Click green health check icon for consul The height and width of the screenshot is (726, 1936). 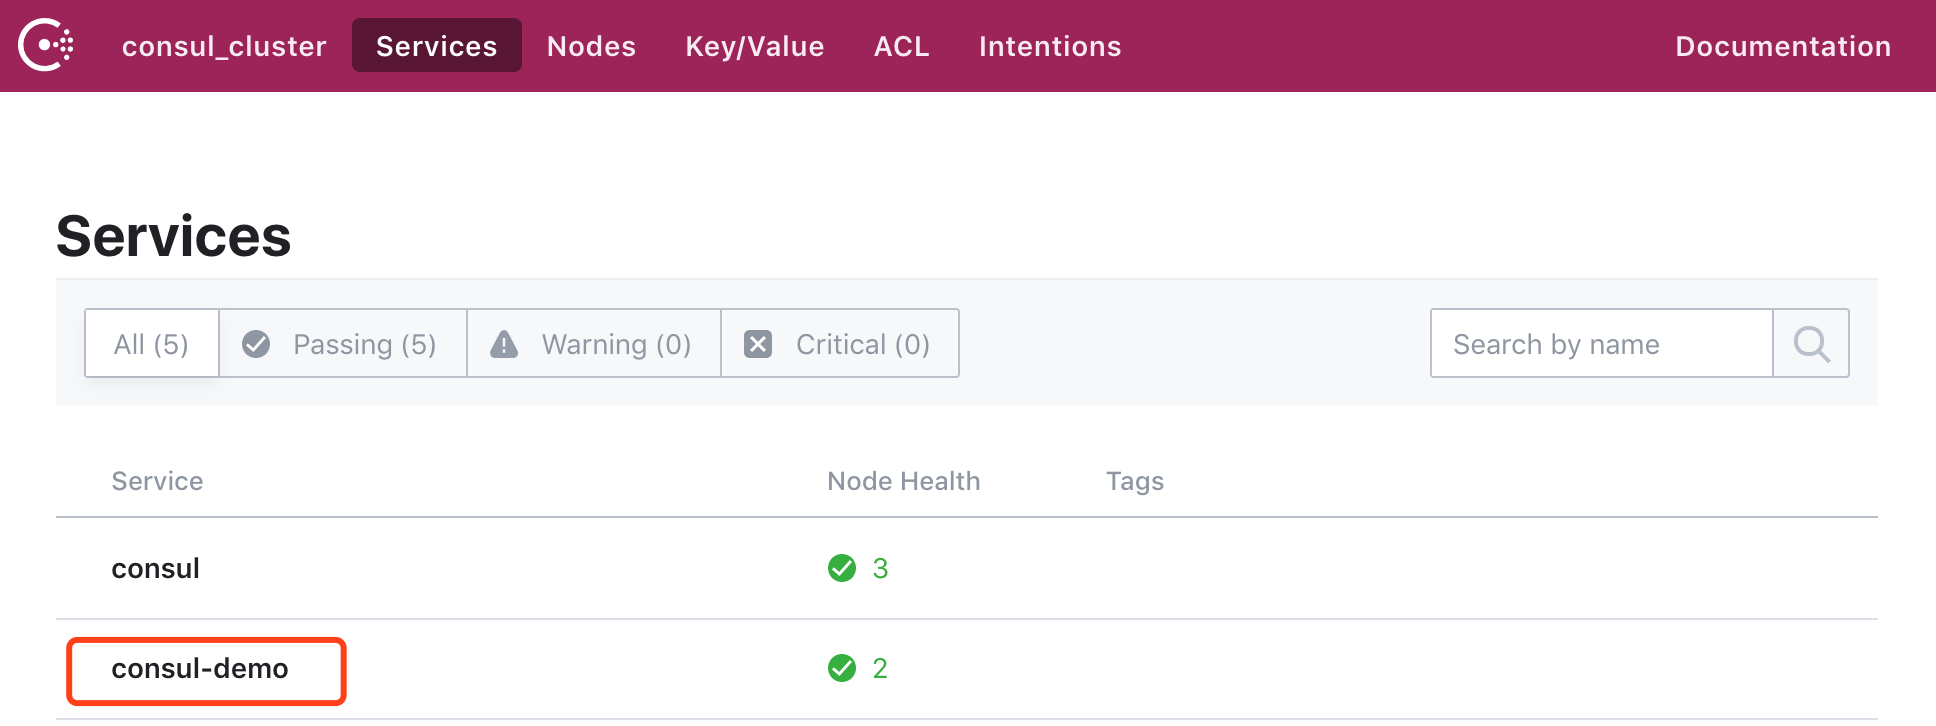tap(842, 568)
